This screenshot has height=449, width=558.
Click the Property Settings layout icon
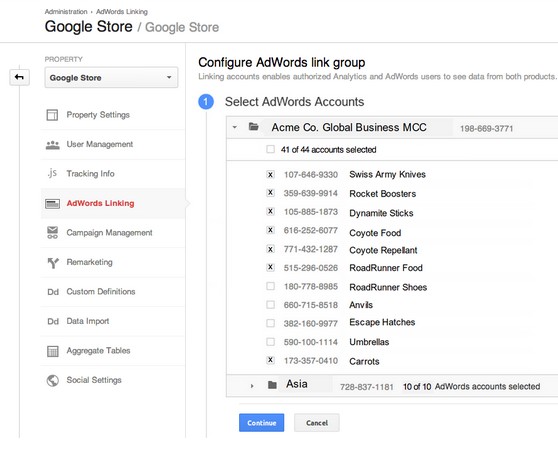pos(52,115)
